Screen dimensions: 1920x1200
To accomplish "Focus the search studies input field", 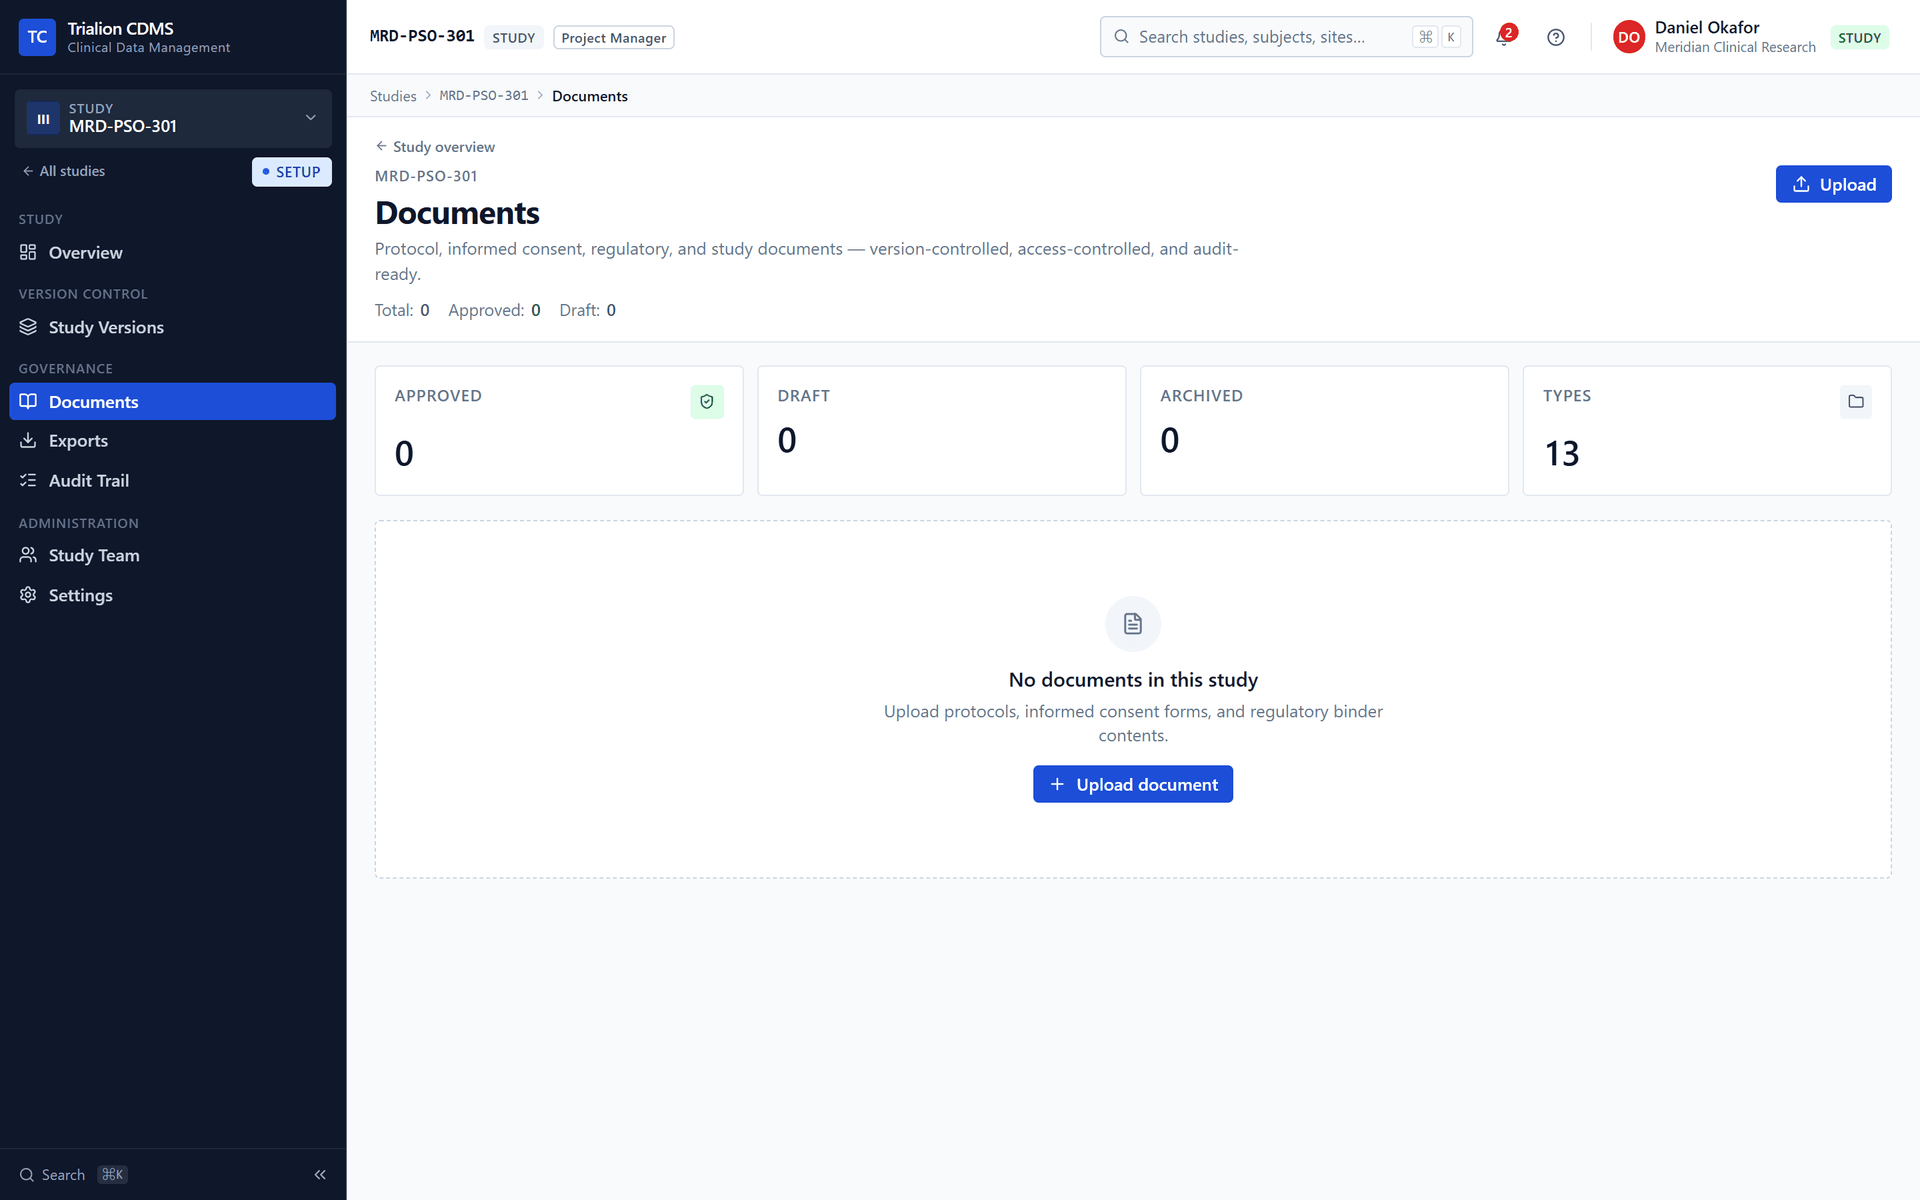I will coord(1286,37).
